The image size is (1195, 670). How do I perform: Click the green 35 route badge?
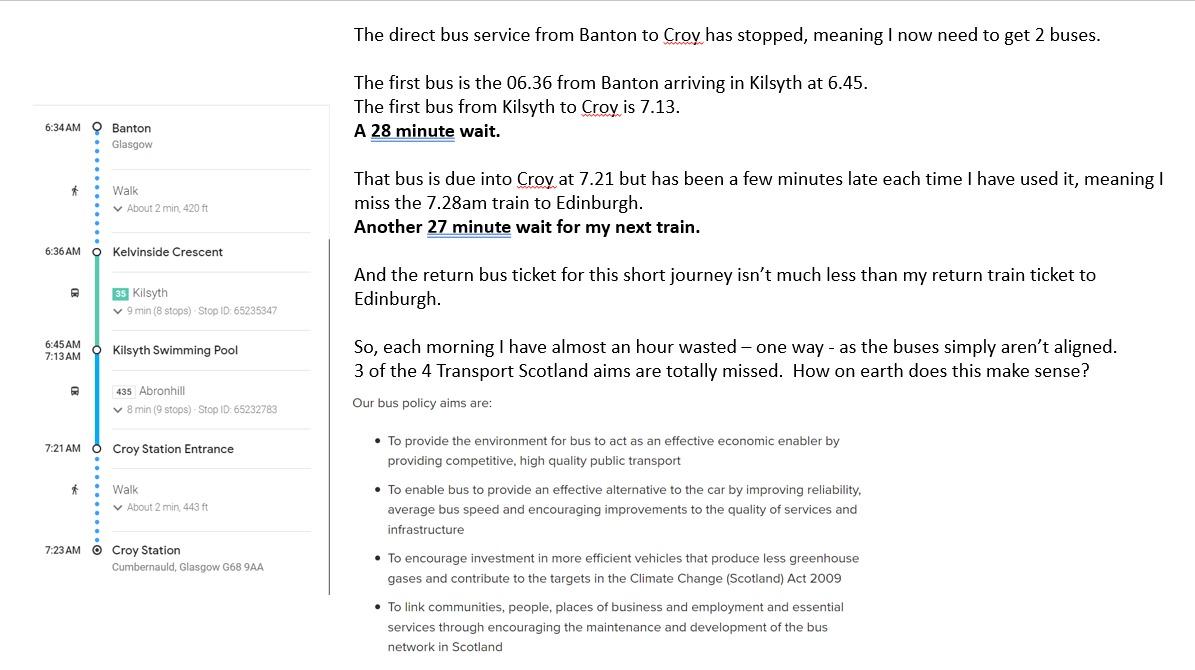[120, 293]
